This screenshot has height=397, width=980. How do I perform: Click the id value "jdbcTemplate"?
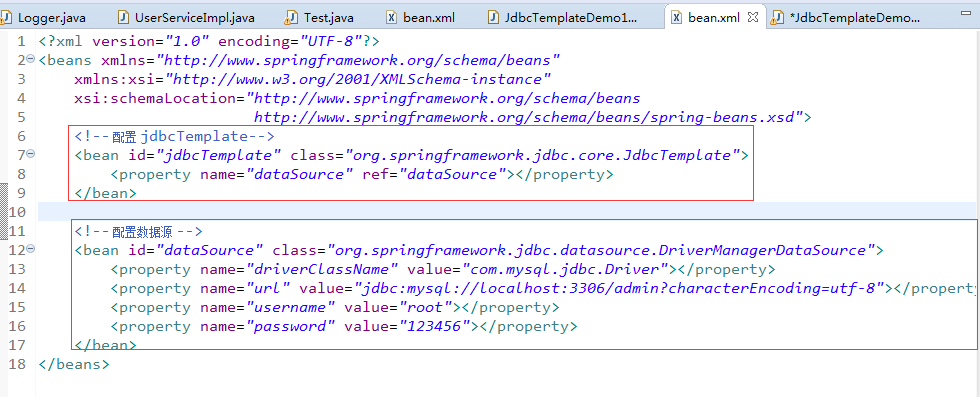(219, 155)
